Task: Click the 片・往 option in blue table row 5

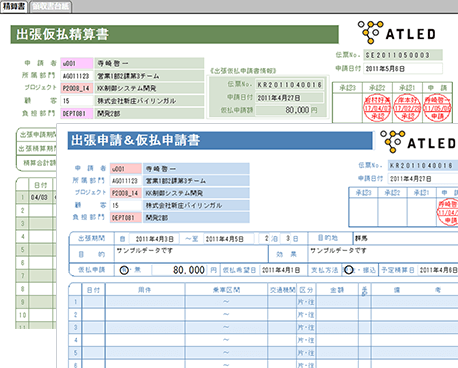Action: (x=306, y=353)
